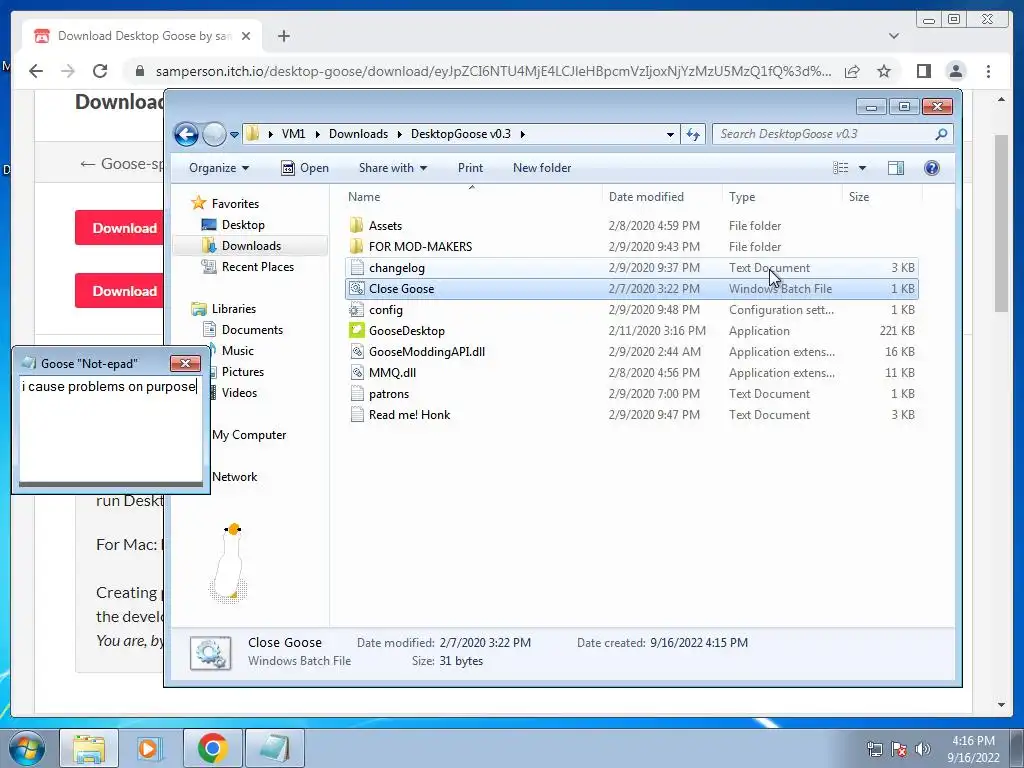
Task: Select the GooseDesktop application icon
Action: click(x=357, y=330)
